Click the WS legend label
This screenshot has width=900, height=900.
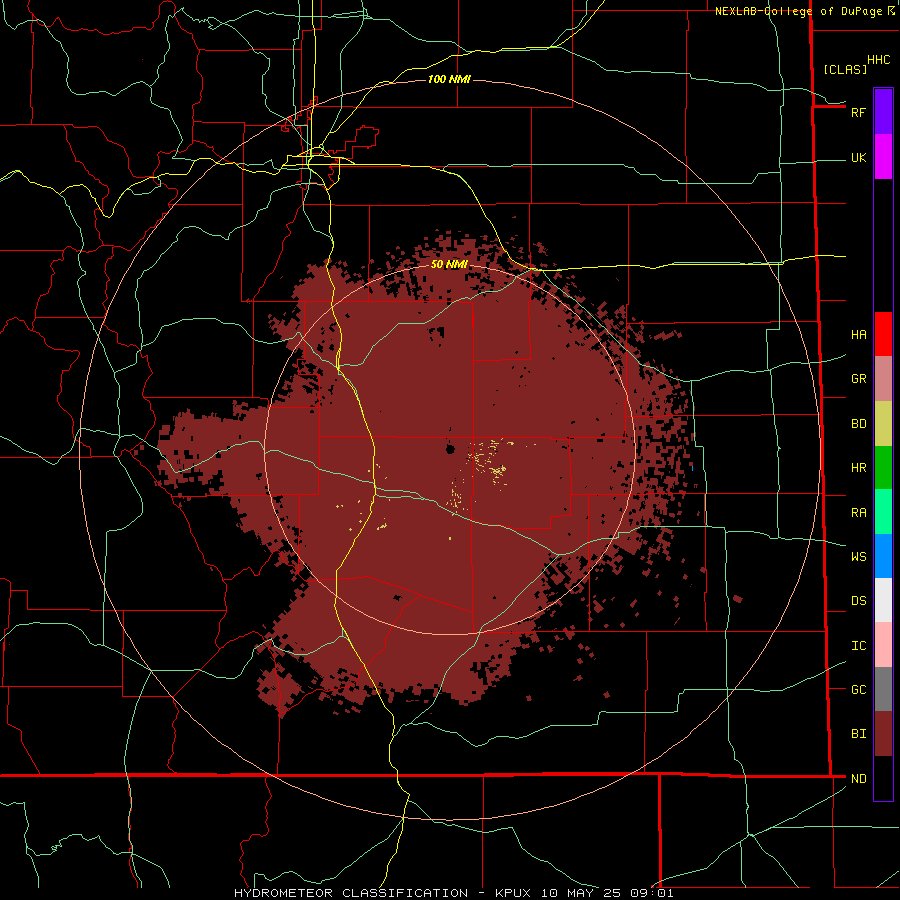858,556
